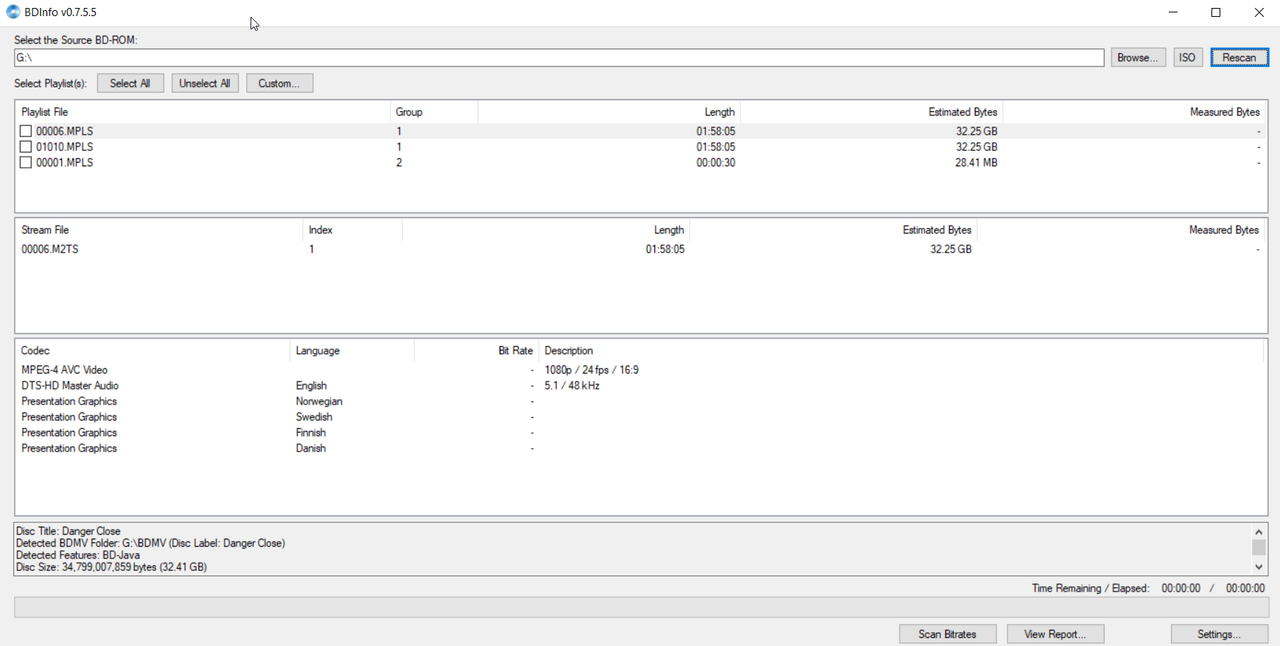Start Scan Bitrates

pos(947,634)
